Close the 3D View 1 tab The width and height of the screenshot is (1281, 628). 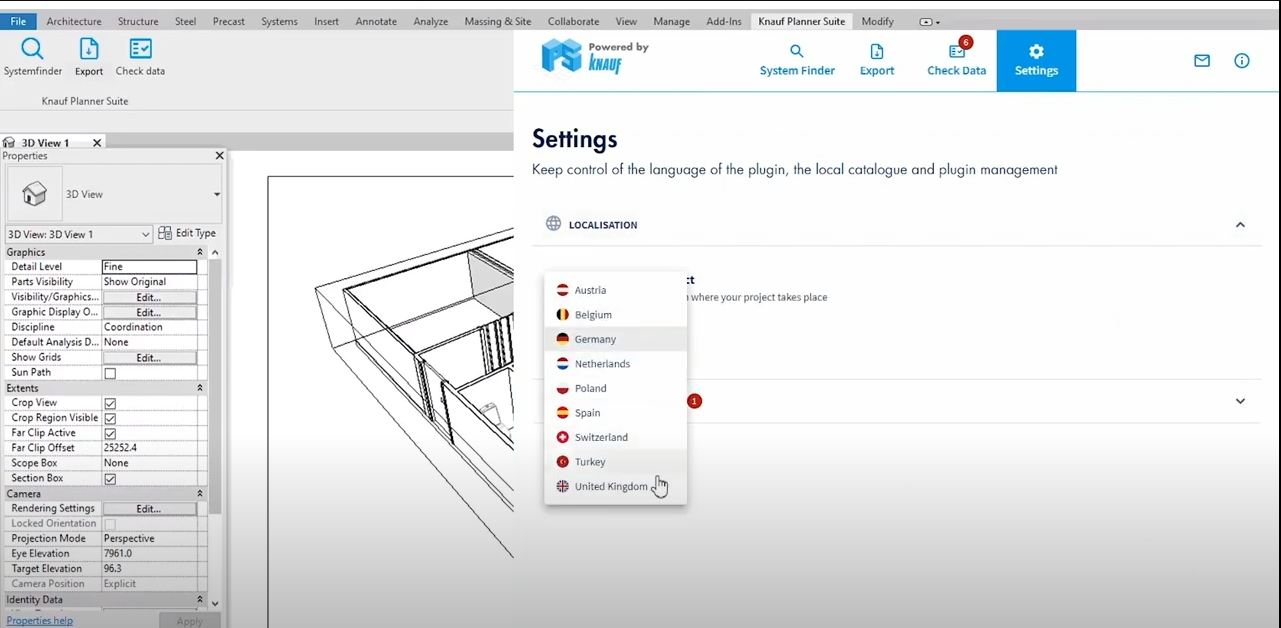[x=97, y=143]
